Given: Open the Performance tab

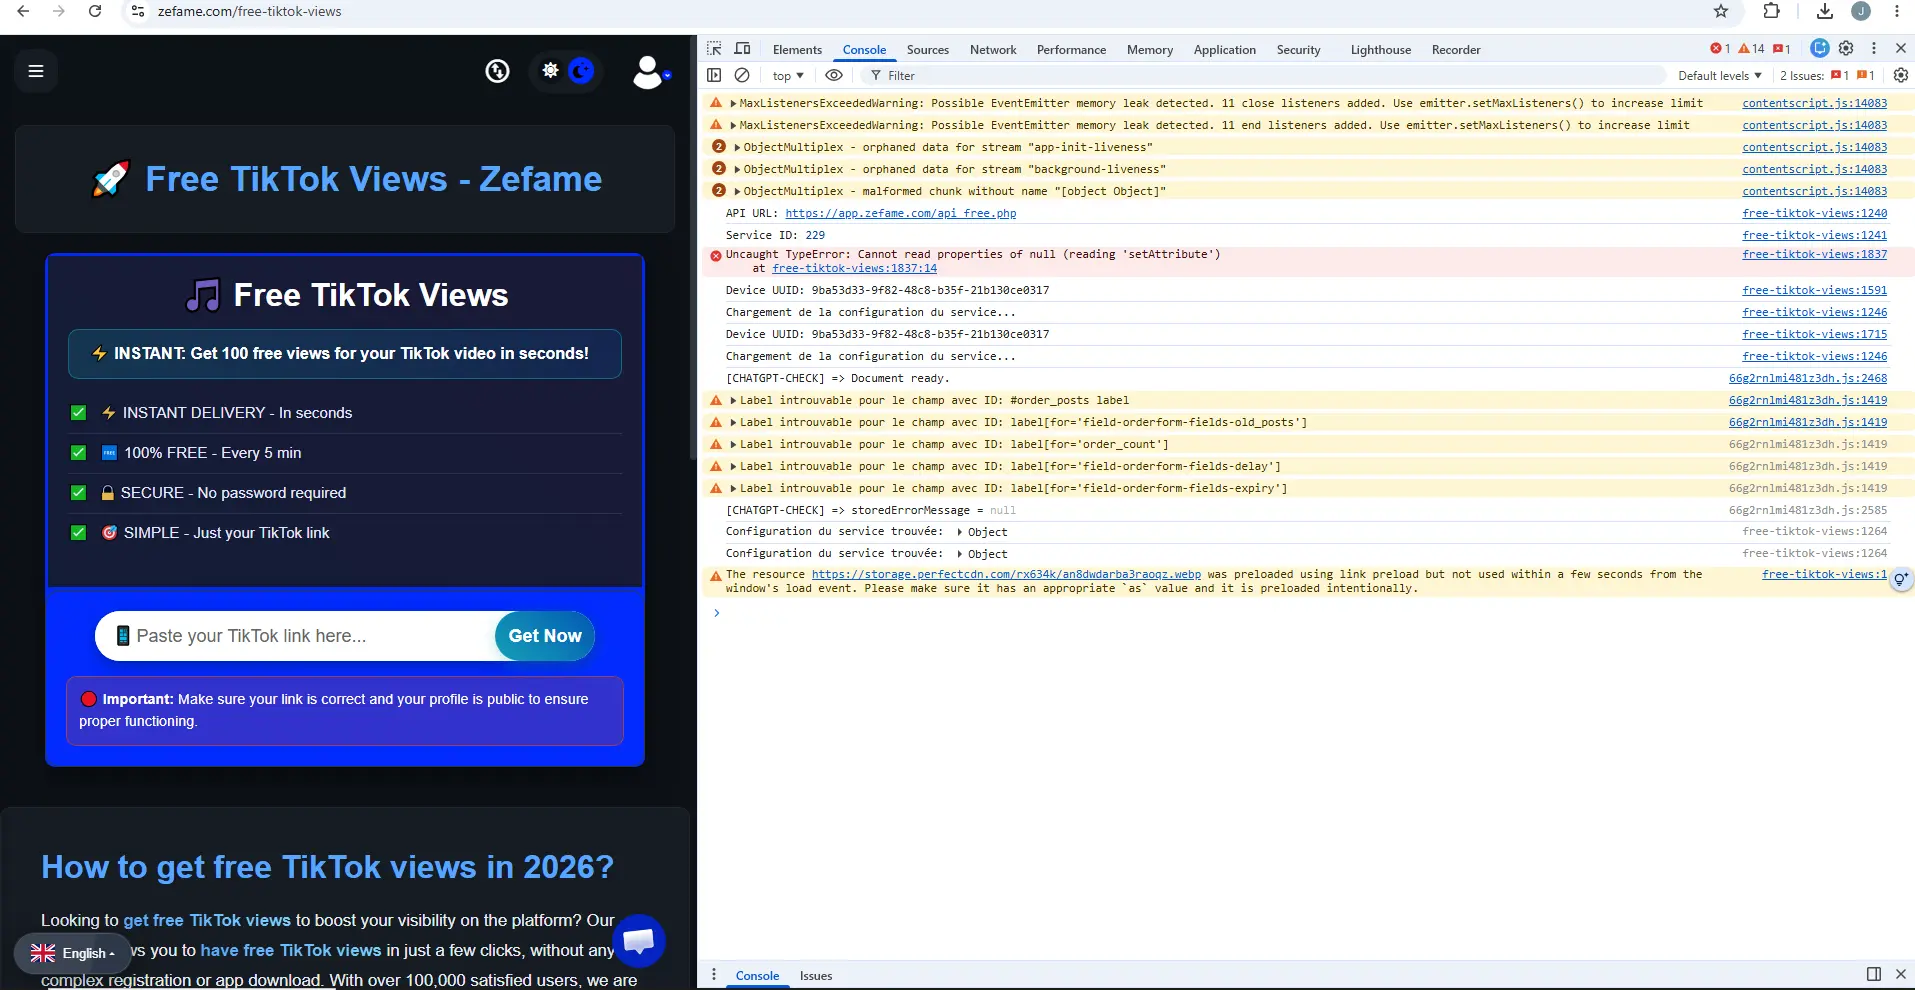Looking at the screenshot, I should tap(1071, 50).
